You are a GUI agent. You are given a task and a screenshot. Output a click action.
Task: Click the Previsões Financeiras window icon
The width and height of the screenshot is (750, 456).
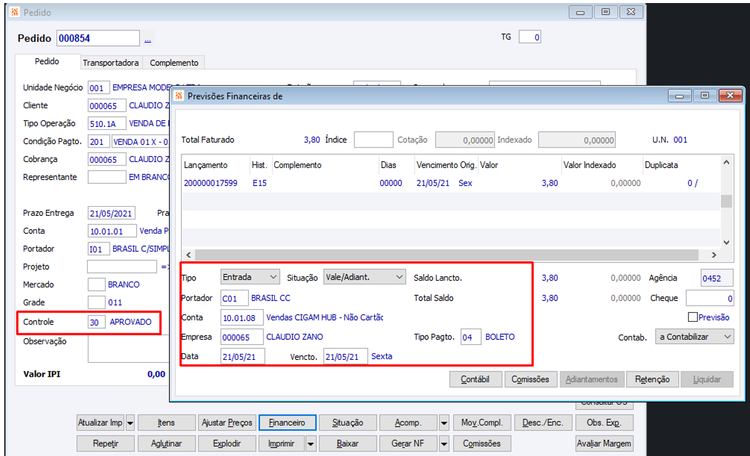coord(179,96)
